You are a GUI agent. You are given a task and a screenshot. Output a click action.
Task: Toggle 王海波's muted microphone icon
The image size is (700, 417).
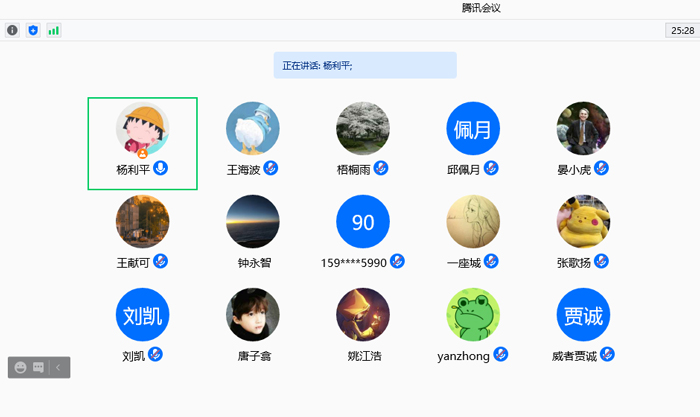(x=270, y=168)
